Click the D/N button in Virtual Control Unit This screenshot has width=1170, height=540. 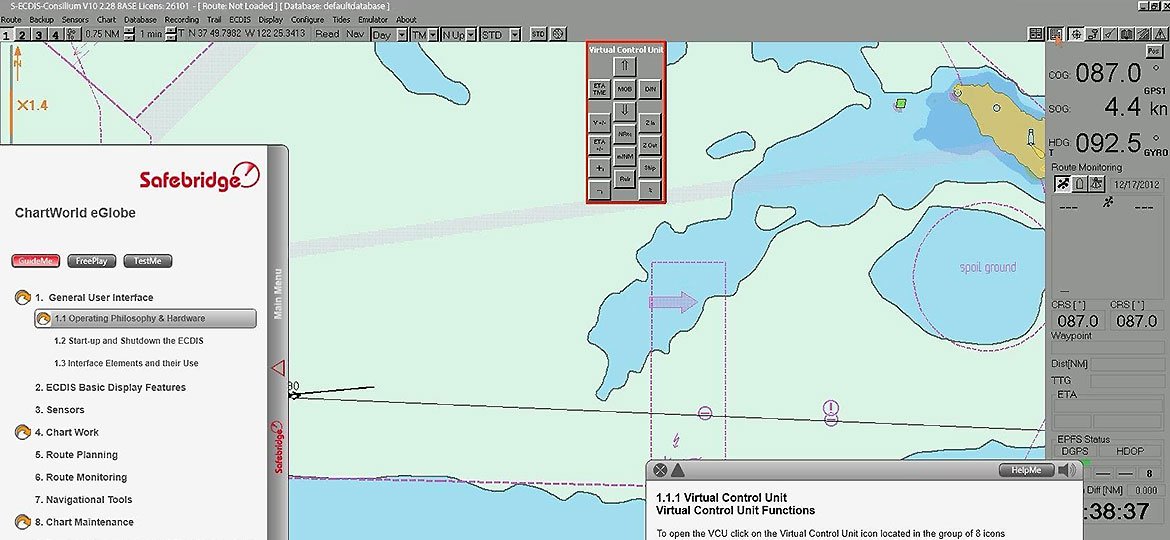pyautogui.click(x=650, y=89)
